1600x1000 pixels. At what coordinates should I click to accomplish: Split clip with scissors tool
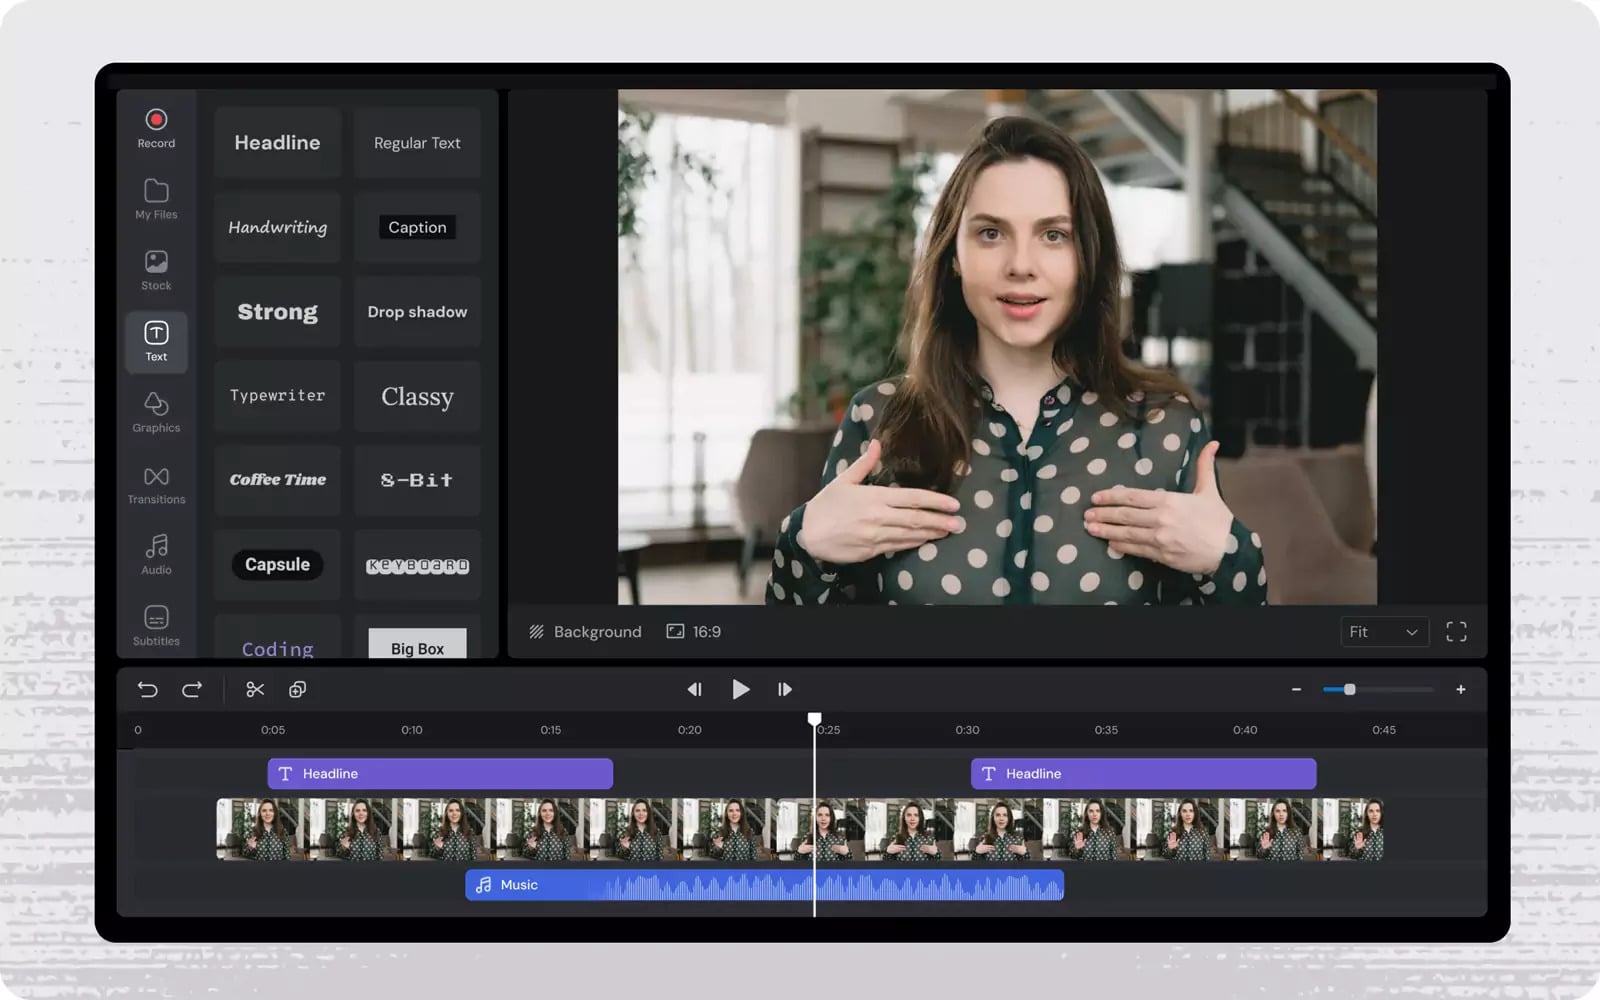[x=255, y=689]
